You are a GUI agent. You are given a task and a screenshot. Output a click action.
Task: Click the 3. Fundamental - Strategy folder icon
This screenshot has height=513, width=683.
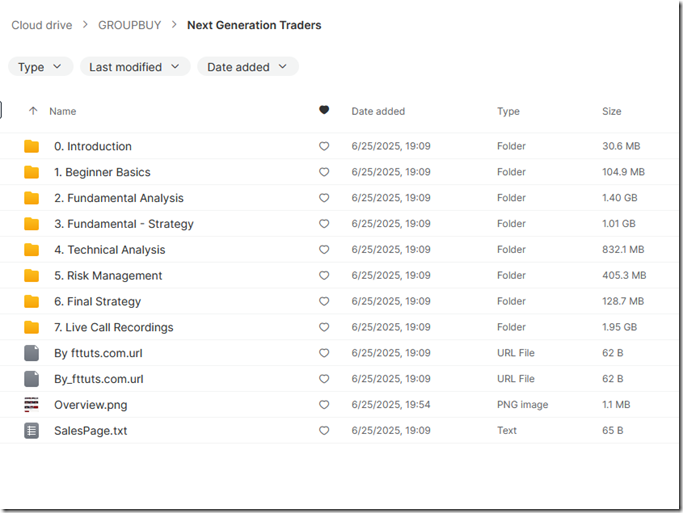click(x=31, y=224)
